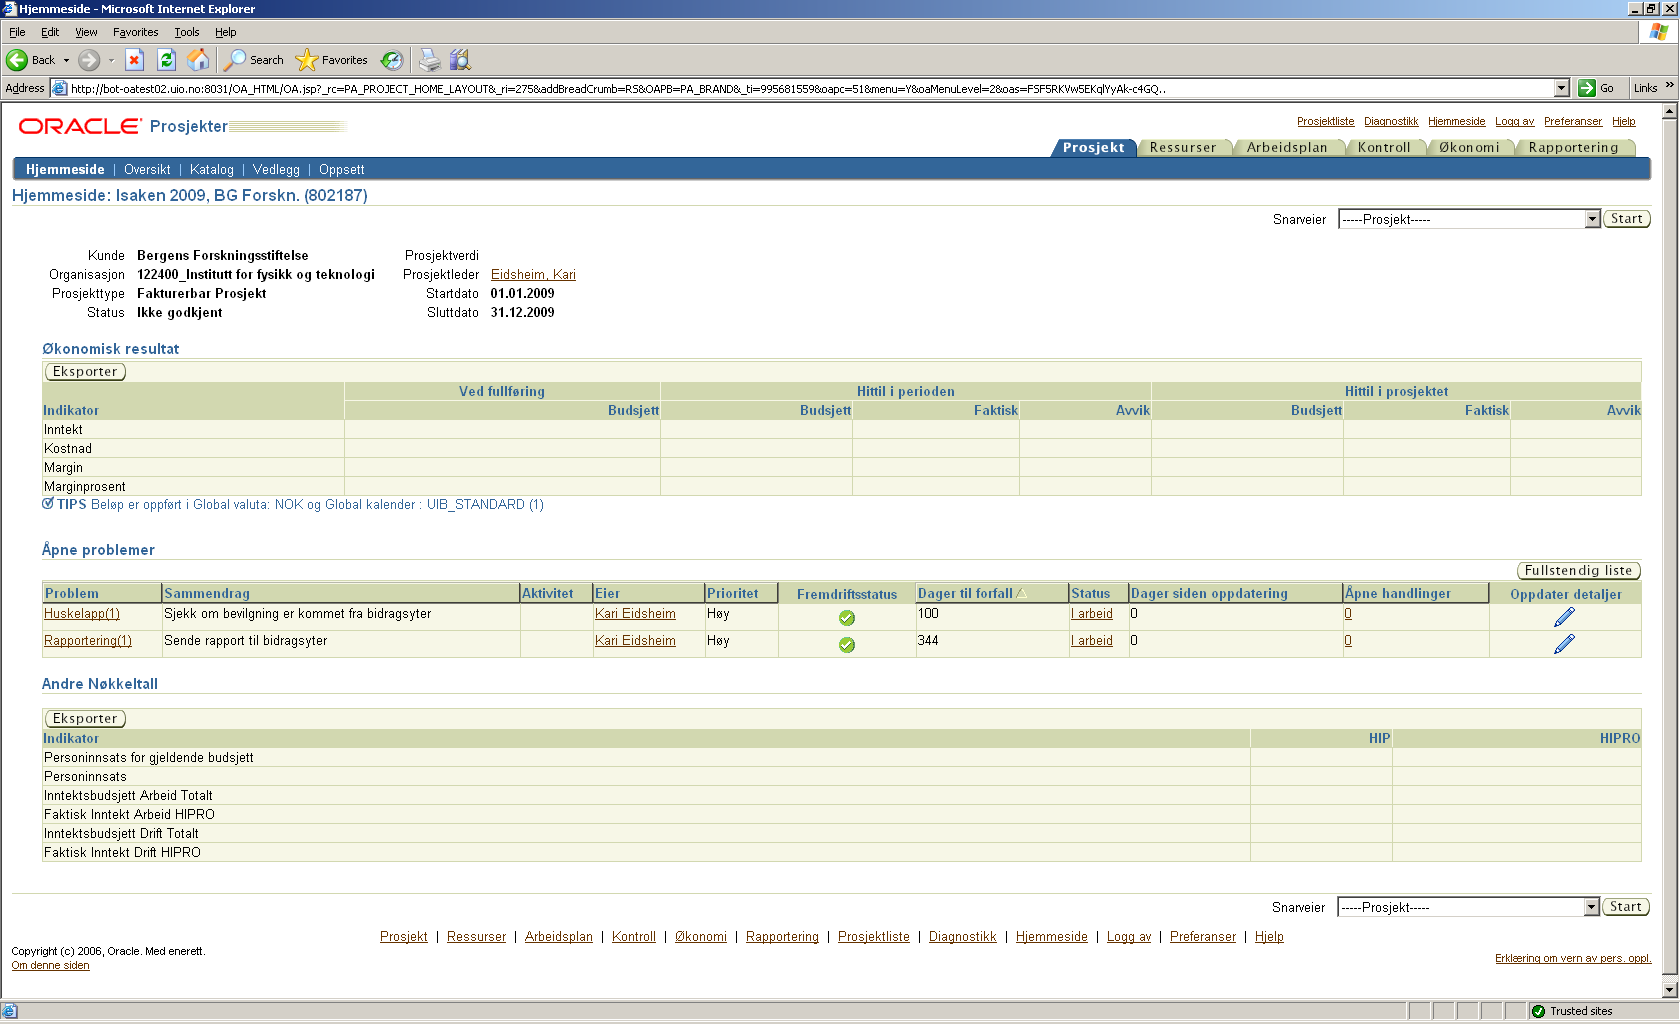Click pencil icon in Rapportering(1) row
Viewport: 1680px width, 1024px height.
tap(1565, 644)
